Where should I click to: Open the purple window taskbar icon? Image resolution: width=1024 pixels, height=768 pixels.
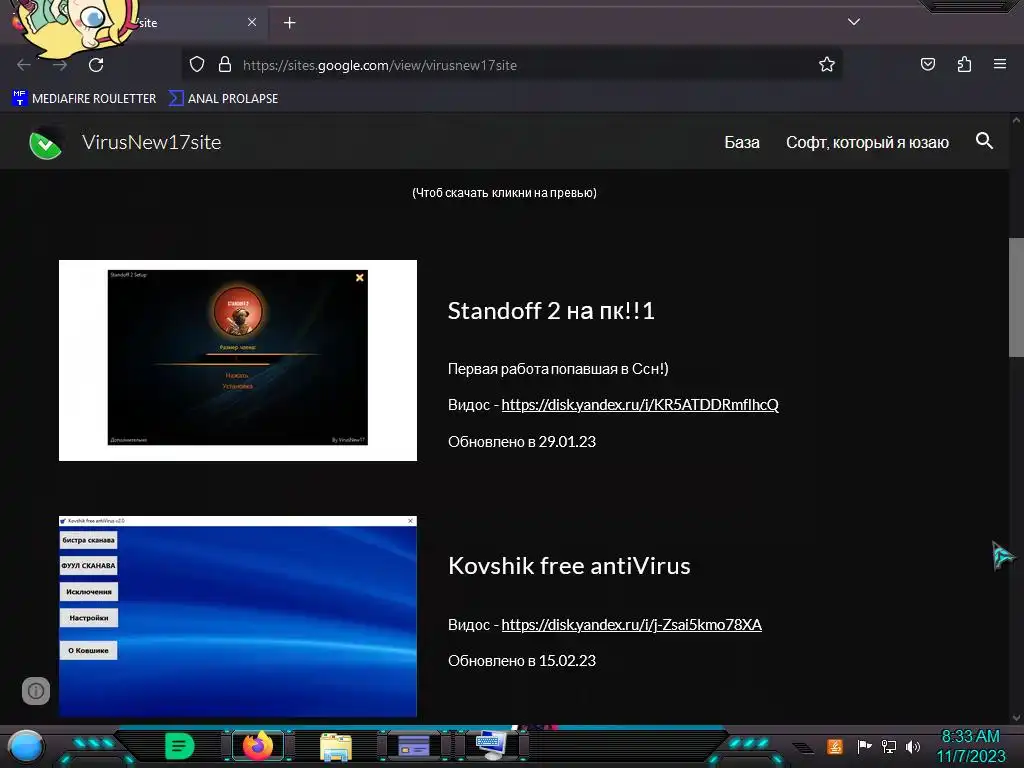tap(414, 746)
